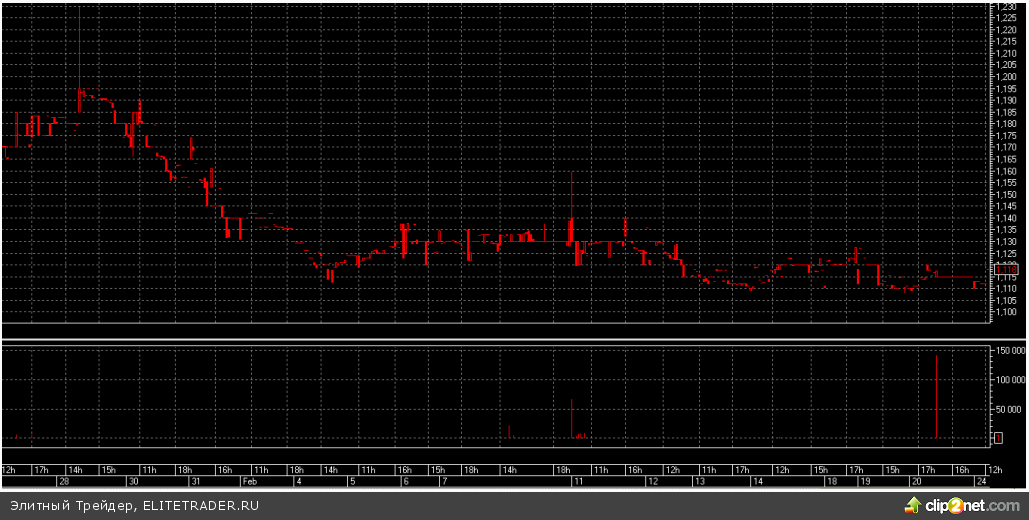Image resolution: width=1029 pixels, height=520 pixels.
Task: Select the Feb date label on timeline
Action: 246,481
